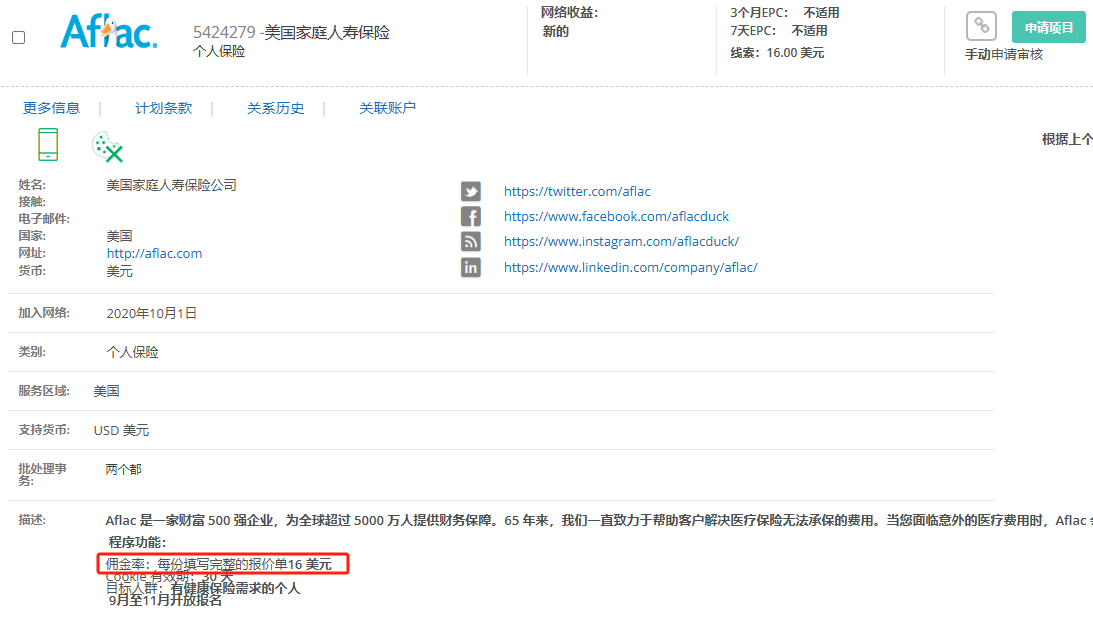
Task: Click the green mobile phone icon
Action: (x=48, y=144)
